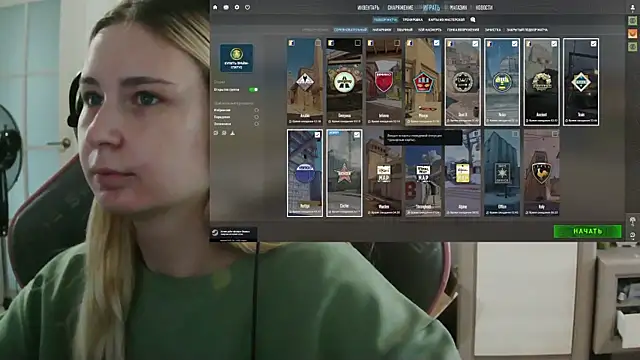Click the triangle icon under the radio list
640x360 pixels.
(x=233, y=133)
